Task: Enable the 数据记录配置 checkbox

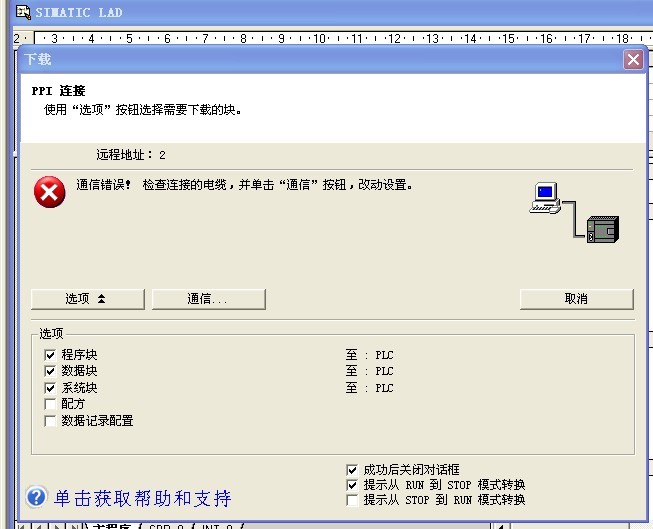Action: point(50,421)
